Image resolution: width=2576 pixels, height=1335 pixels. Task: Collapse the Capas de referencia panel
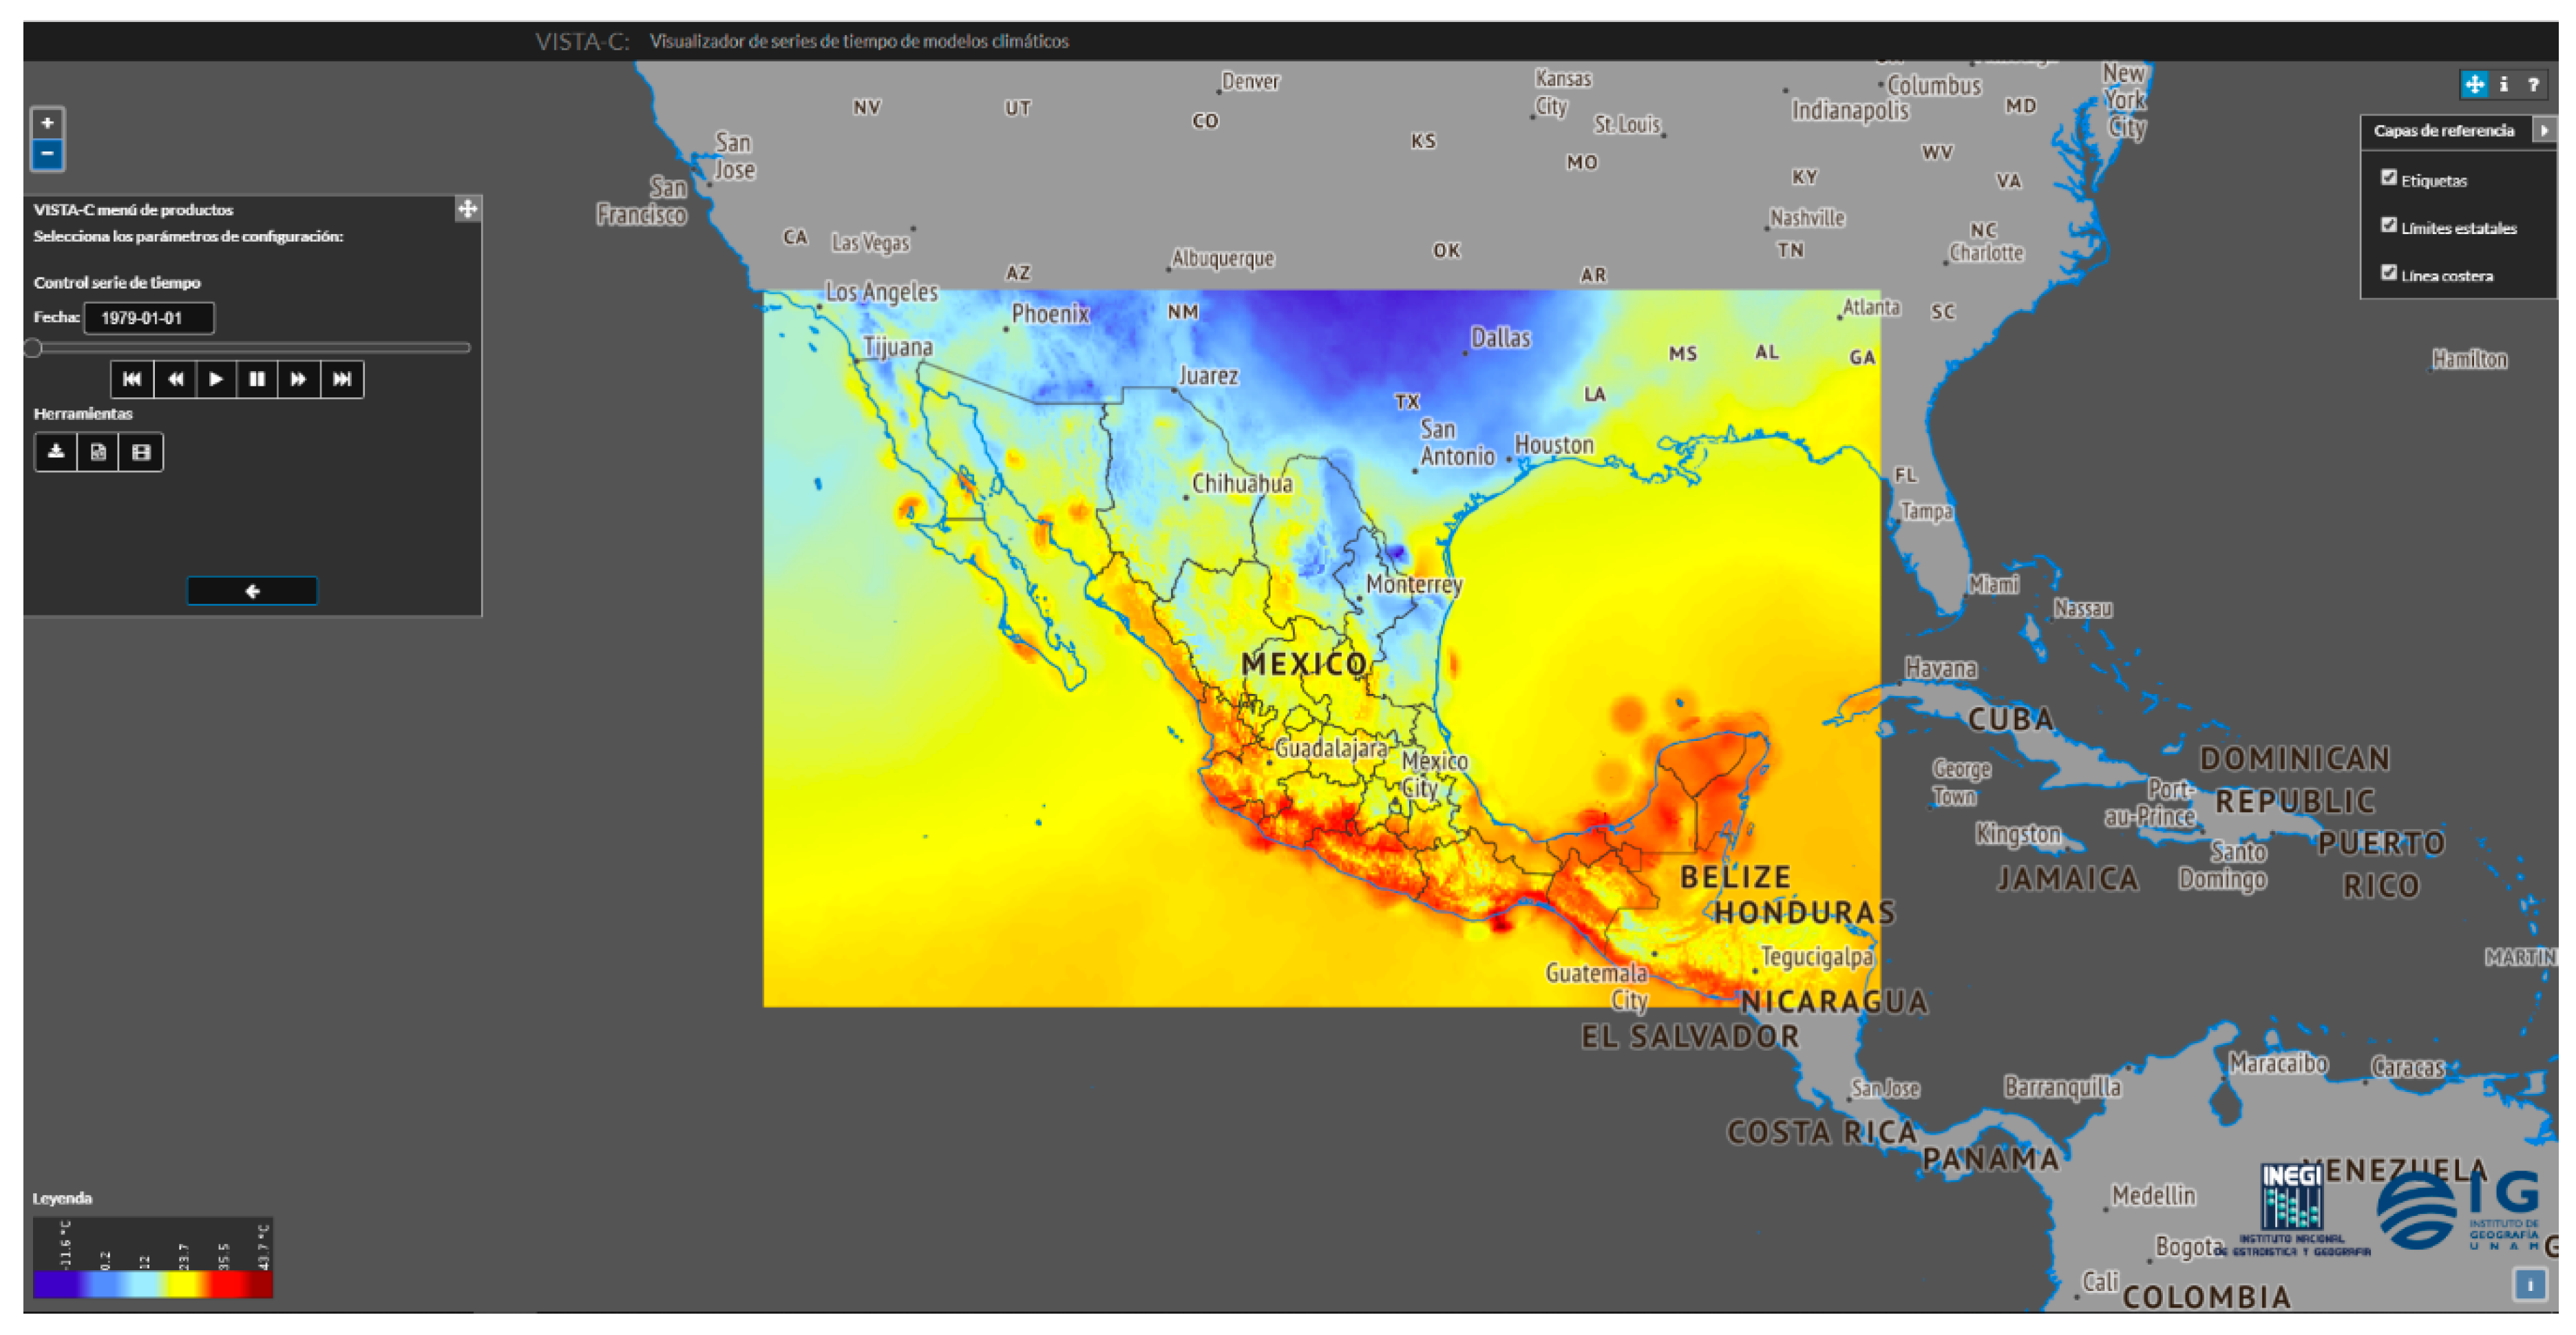pos(2543,131)
